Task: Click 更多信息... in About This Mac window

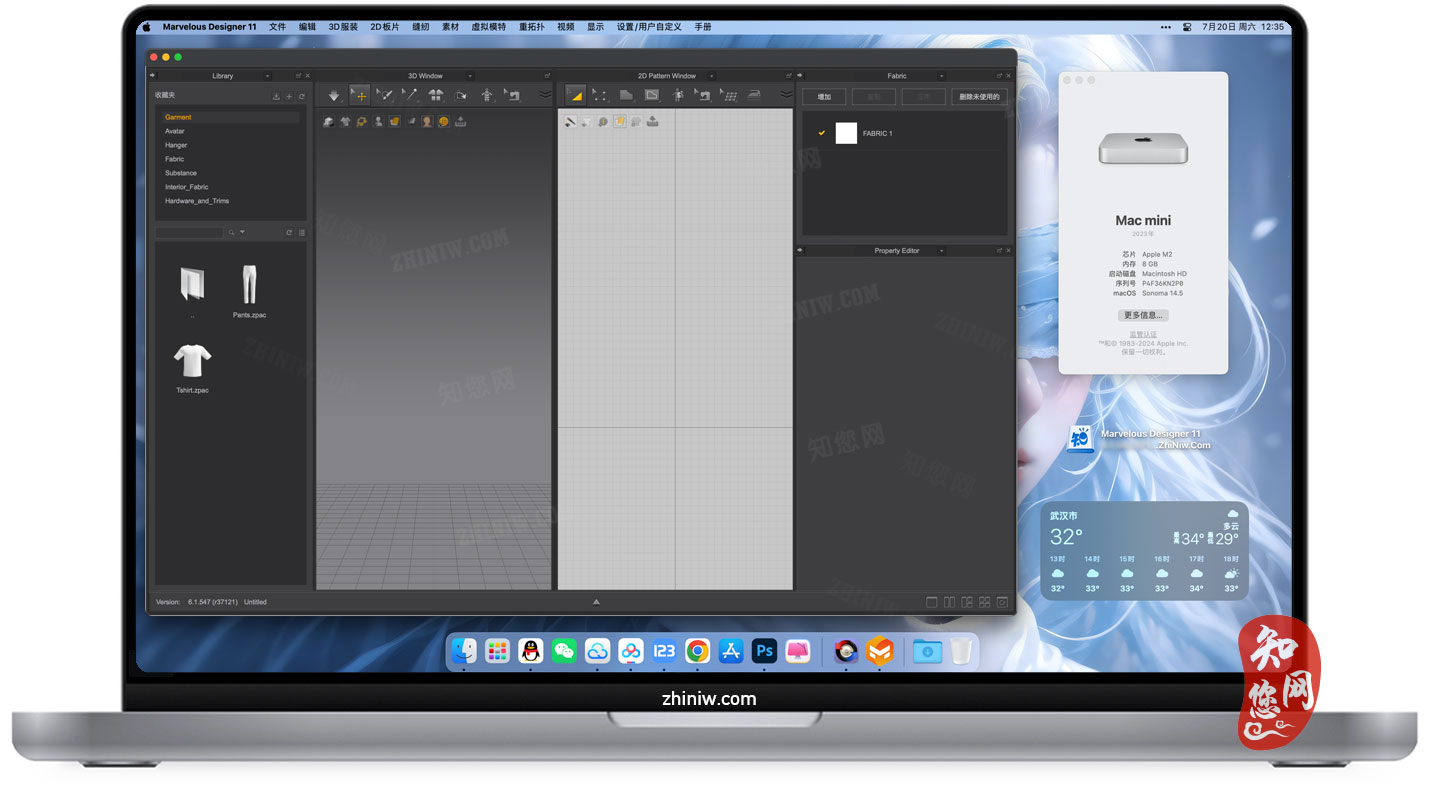Action: pyautogui.click(x=1143, y=315)
